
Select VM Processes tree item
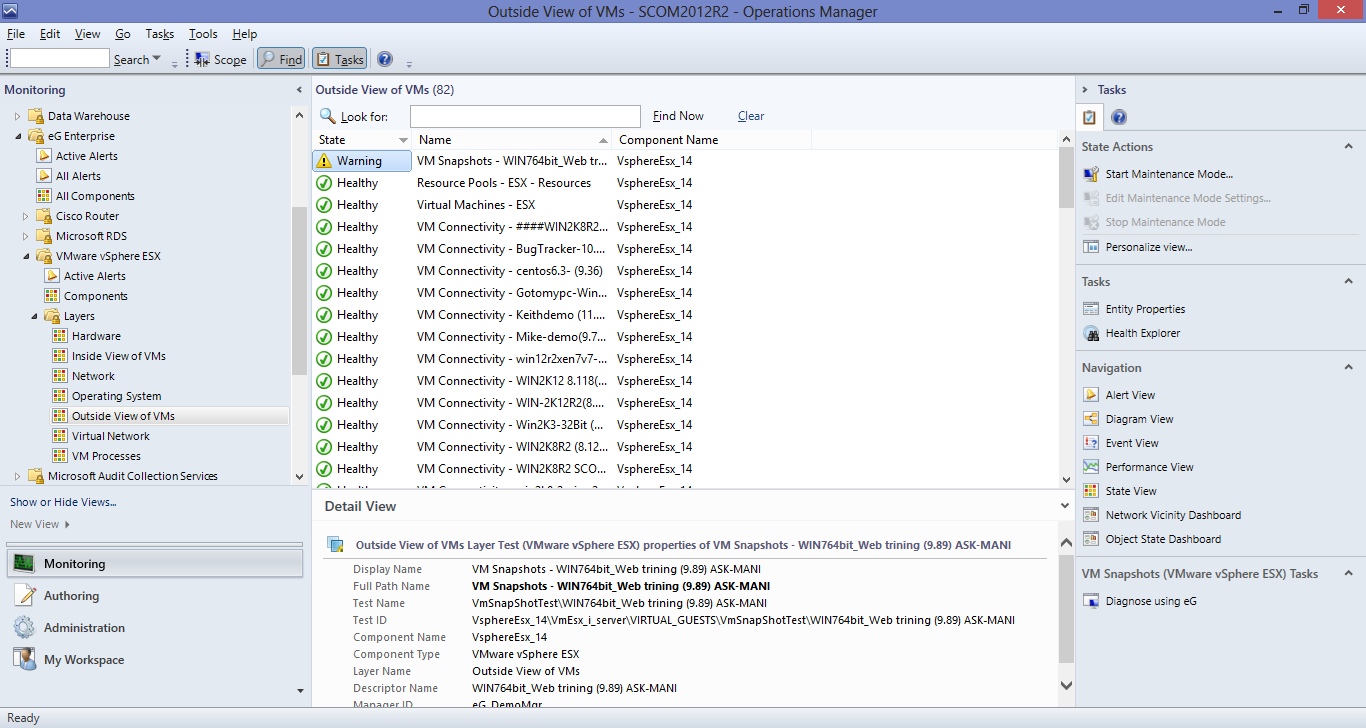pyautogui.click(x=106, y=456)
